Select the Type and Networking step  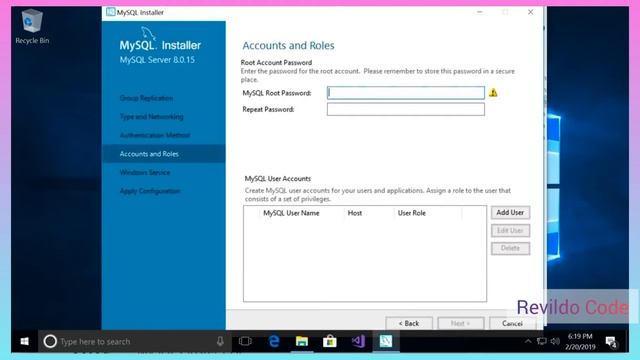pos(151,117)
